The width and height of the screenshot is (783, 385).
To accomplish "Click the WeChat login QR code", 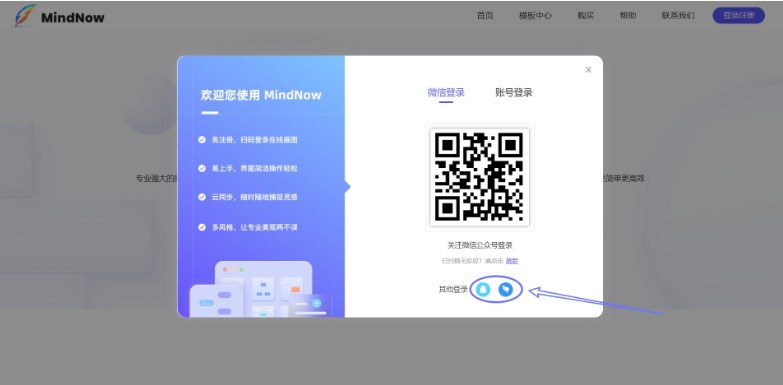I will point(479,177).
